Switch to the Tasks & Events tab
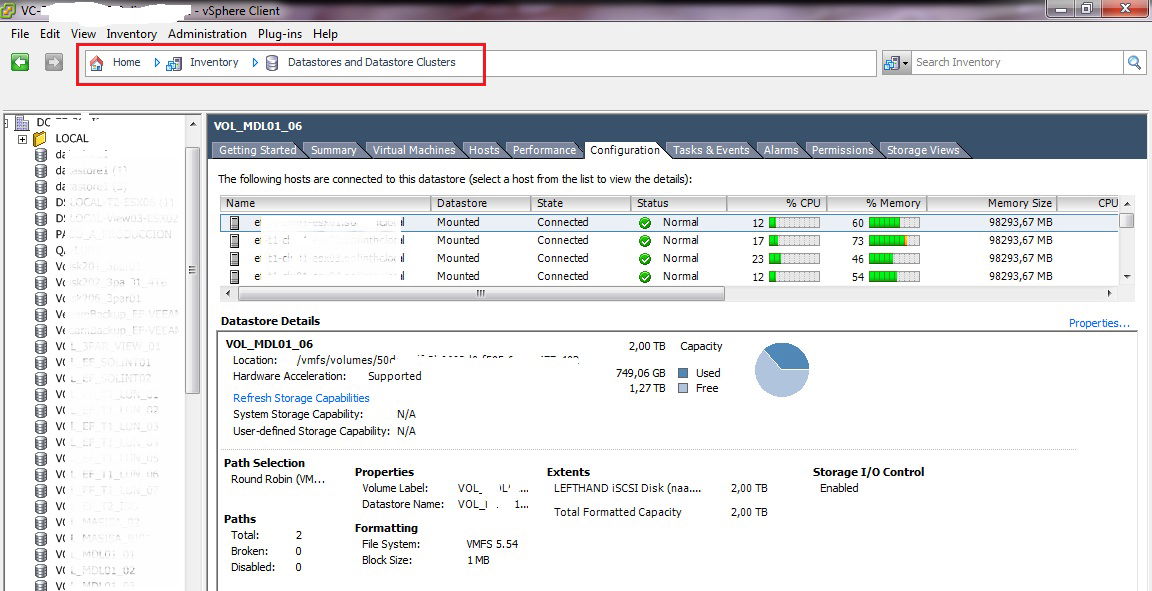 [x=711, y=151]
